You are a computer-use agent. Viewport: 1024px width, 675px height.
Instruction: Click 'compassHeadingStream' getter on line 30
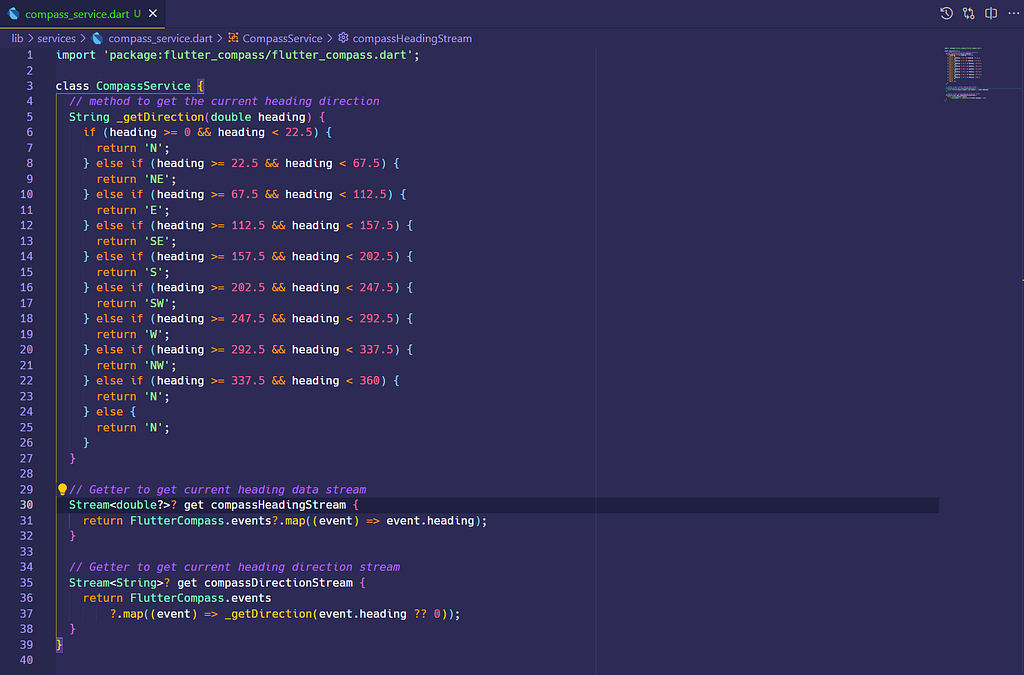278,505
